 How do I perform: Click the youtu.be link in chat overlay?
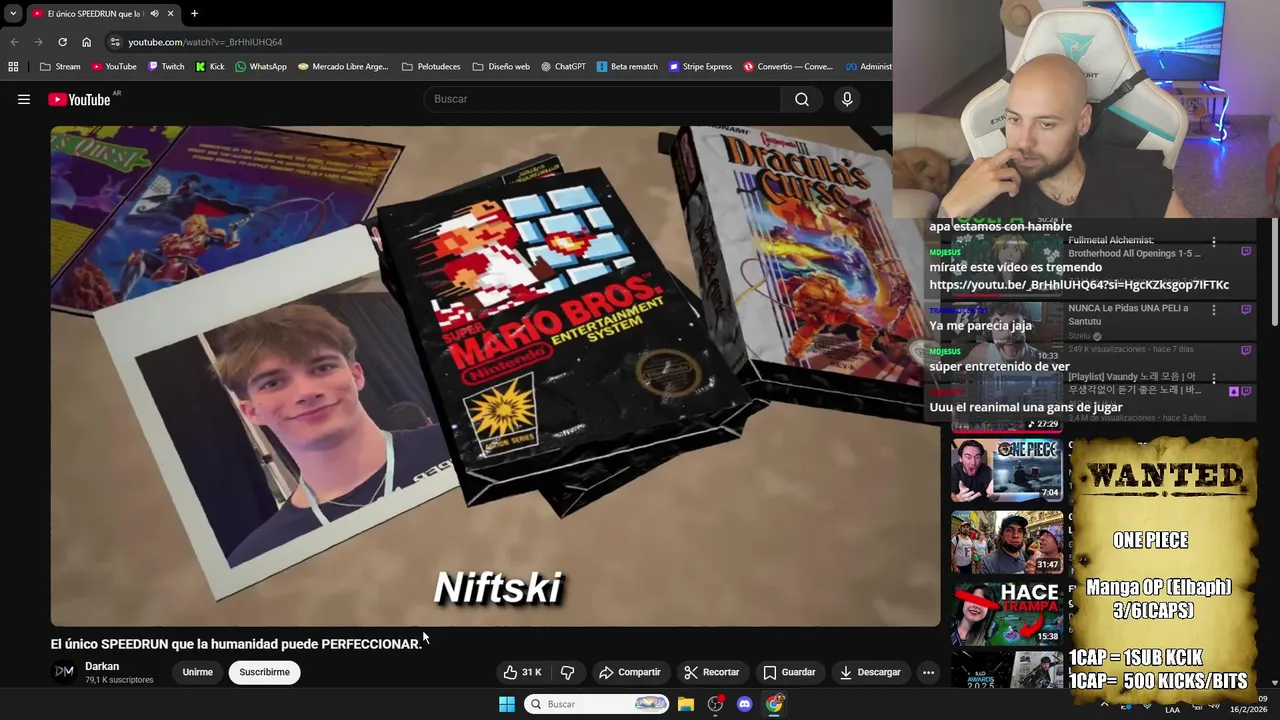coord(1079,285)
